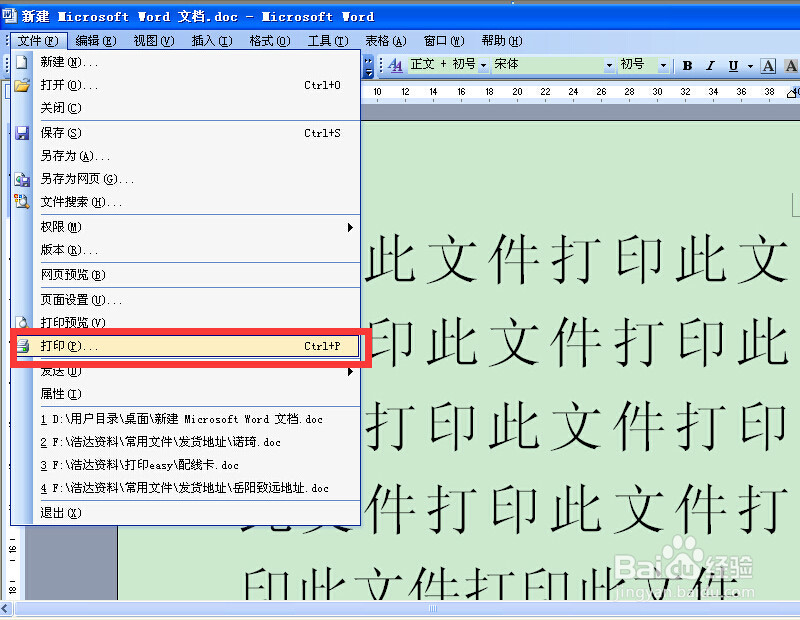Select 退出(X) menu entry
Screen dimensions: 800x620
point(186,513)
